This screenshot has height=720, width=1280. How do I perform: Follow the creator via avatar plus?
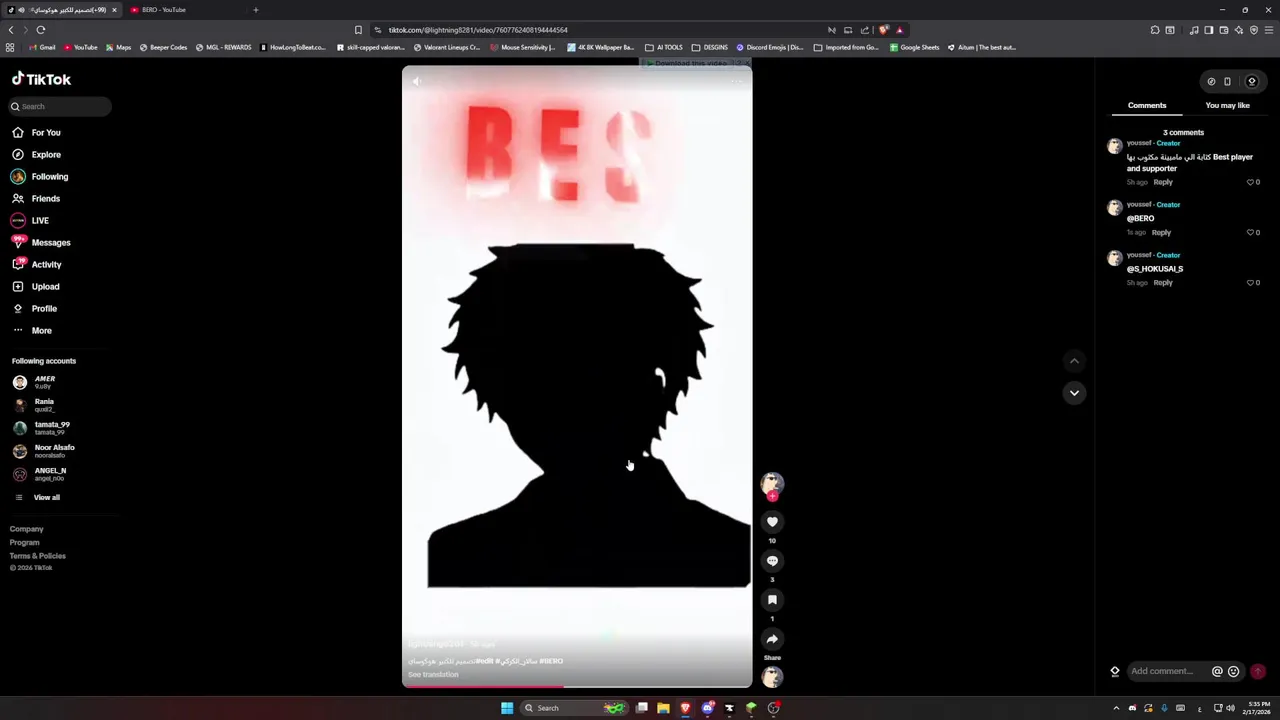[x=772, y=496]
